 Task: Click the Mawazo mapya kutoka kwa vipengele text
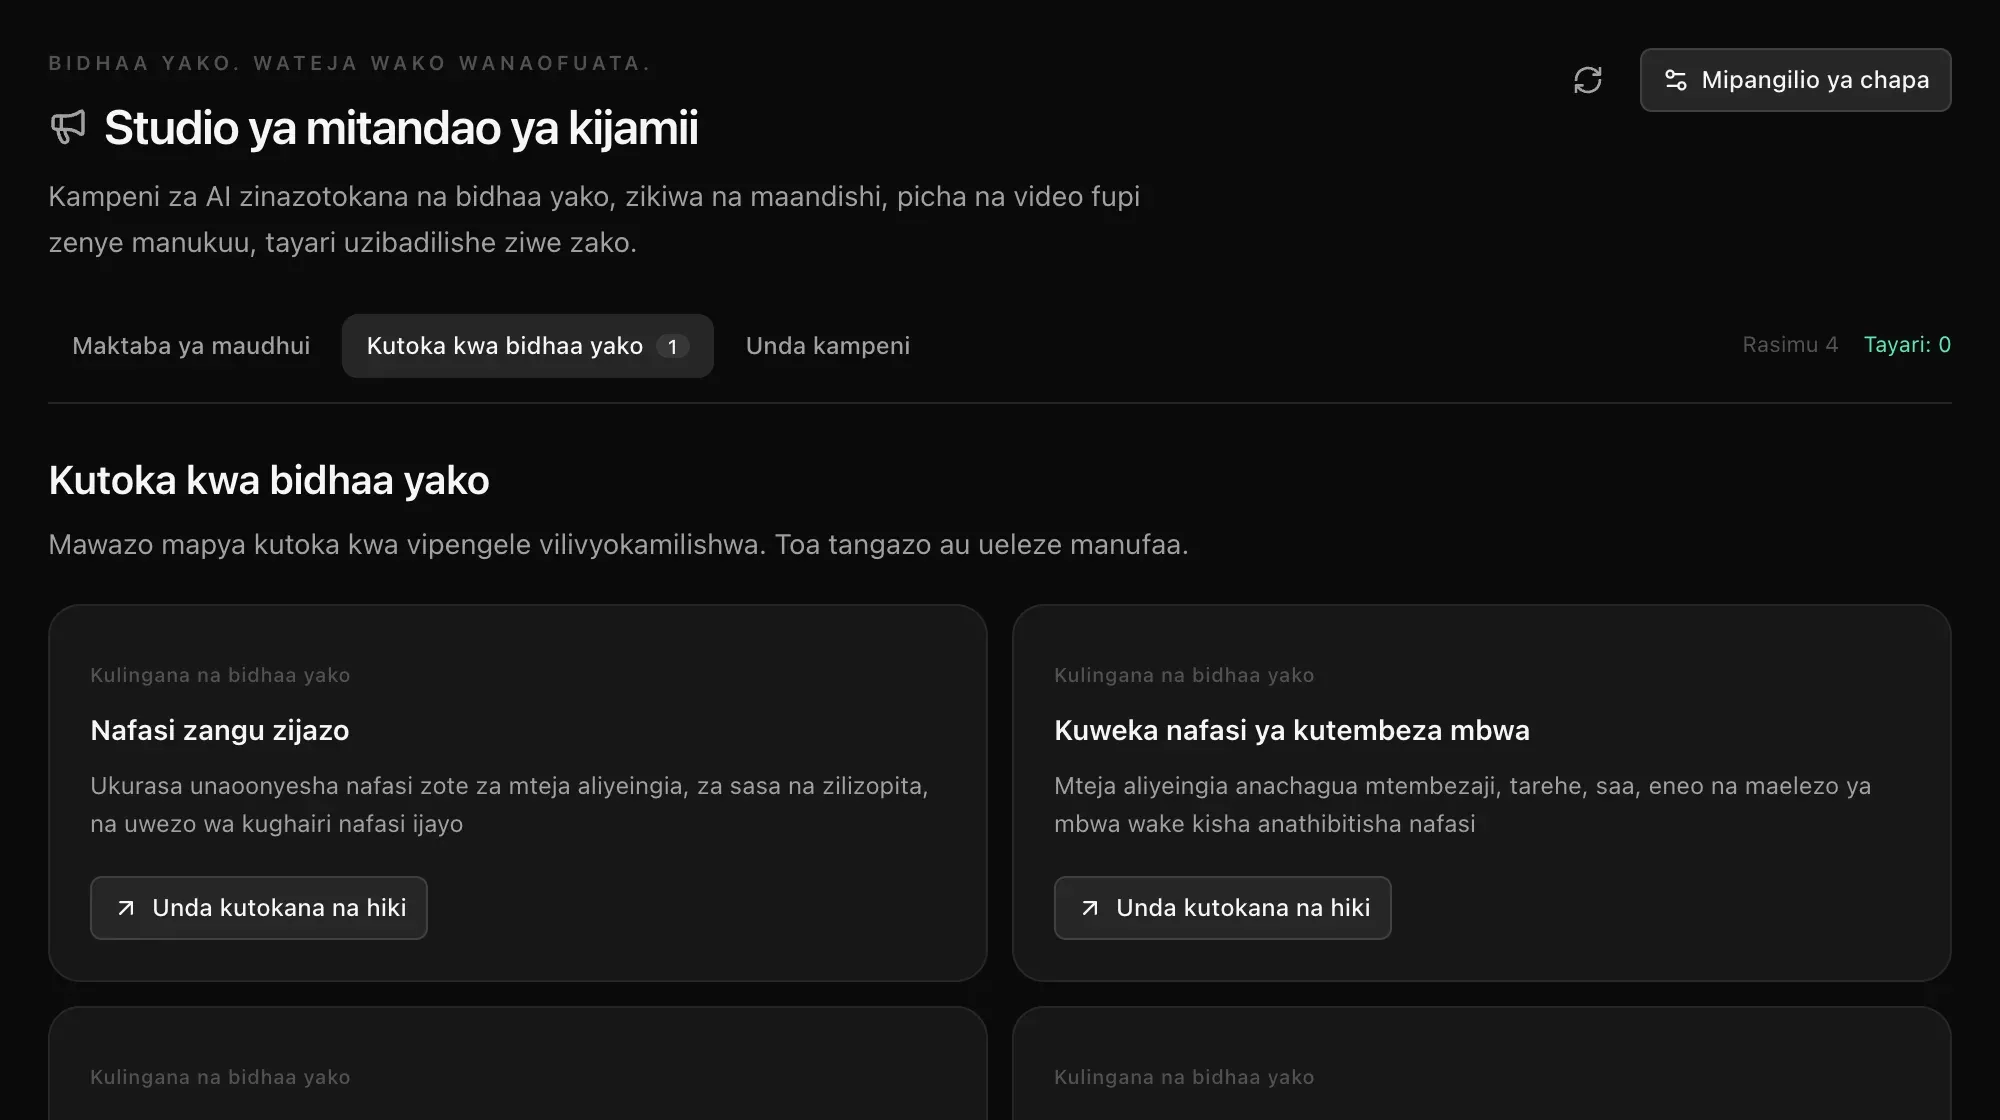[x=618, y=545]
